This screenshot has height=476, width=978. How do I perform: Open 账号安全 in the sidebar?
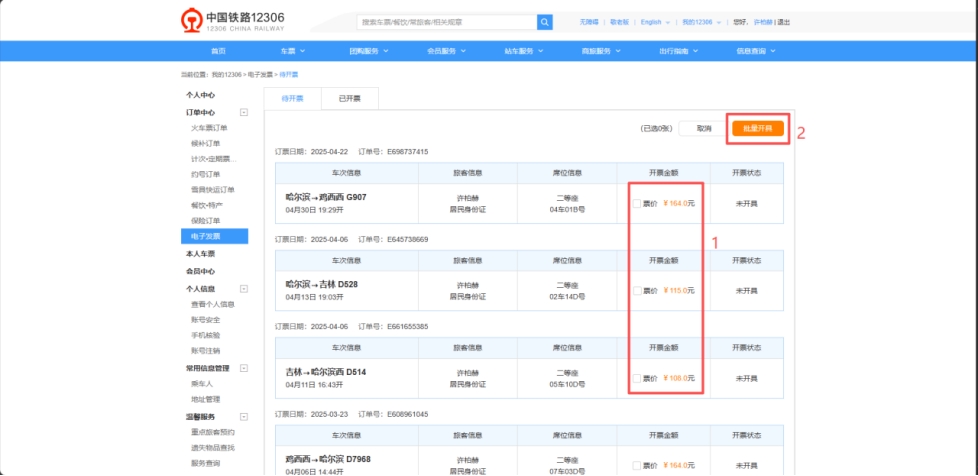(205, 320)
